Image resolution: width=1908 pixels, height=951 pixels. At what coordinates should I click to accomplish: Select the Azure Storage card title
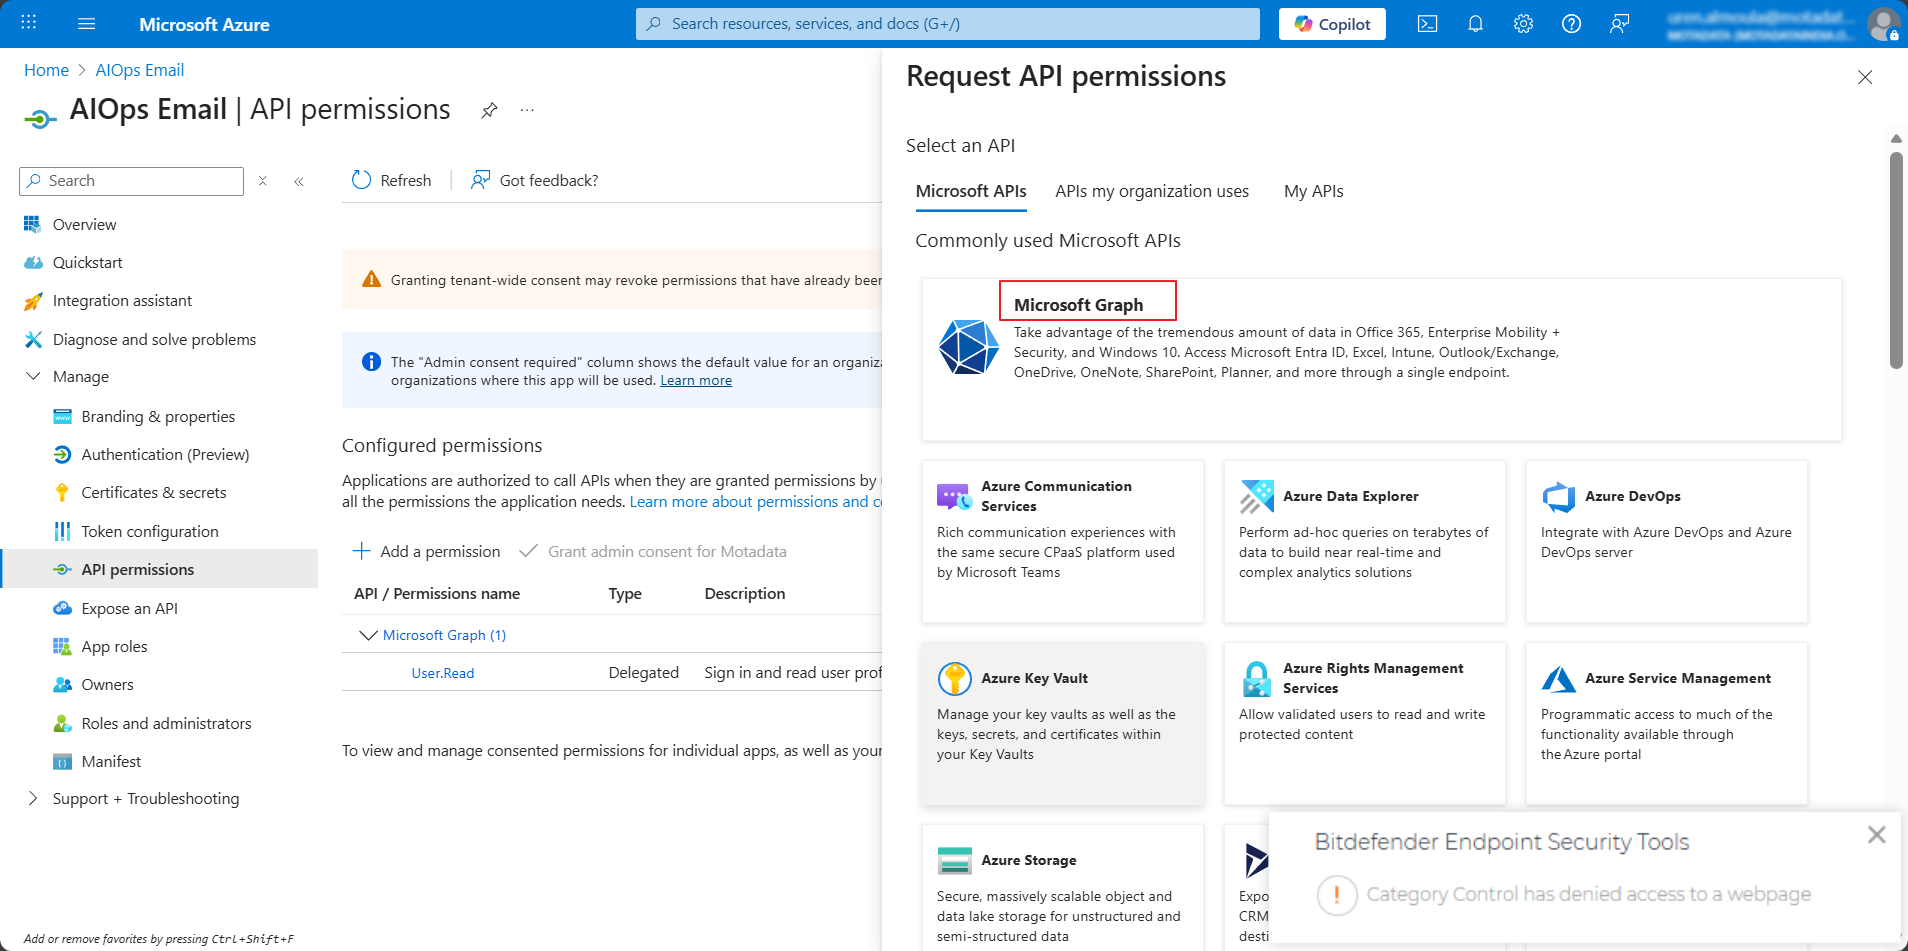[1028, 860]
